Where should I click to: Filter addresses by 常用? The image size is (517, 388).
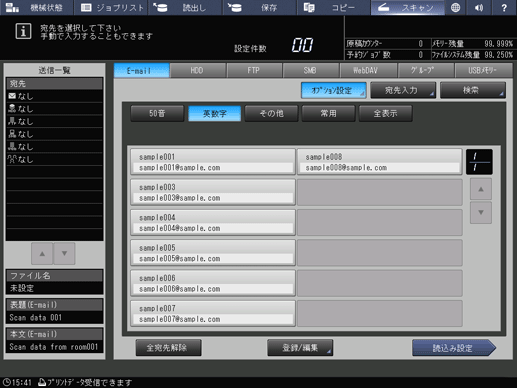pos(328,113)
